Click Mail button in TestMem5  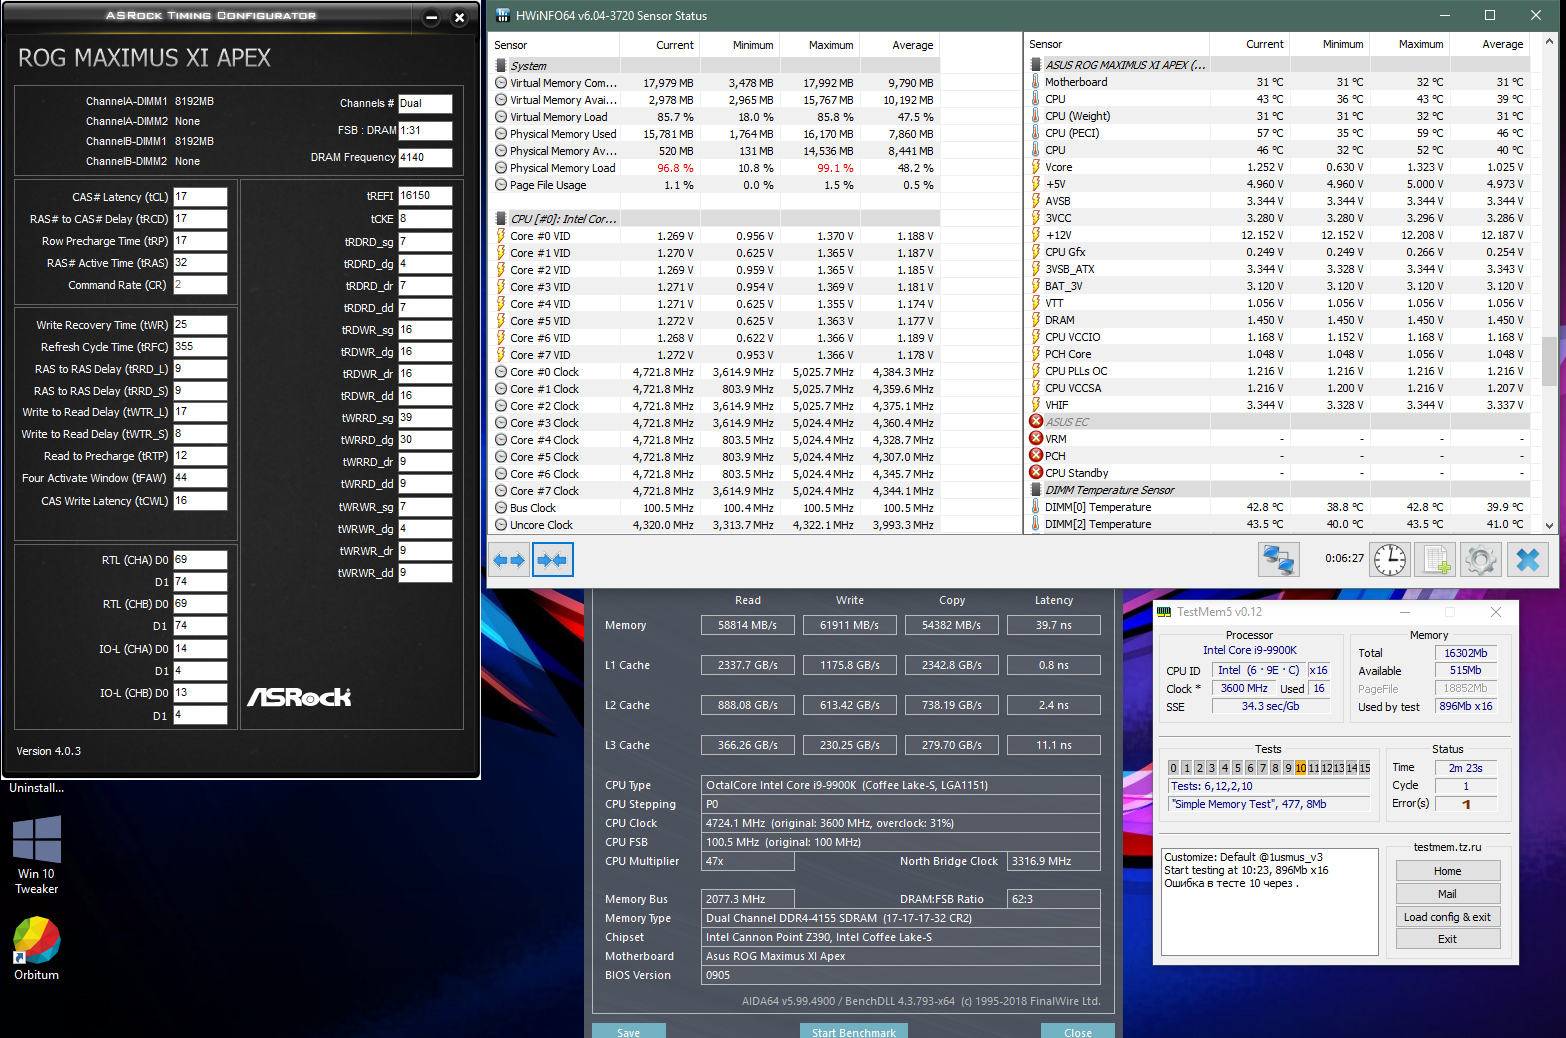(x=1448, y=894)
